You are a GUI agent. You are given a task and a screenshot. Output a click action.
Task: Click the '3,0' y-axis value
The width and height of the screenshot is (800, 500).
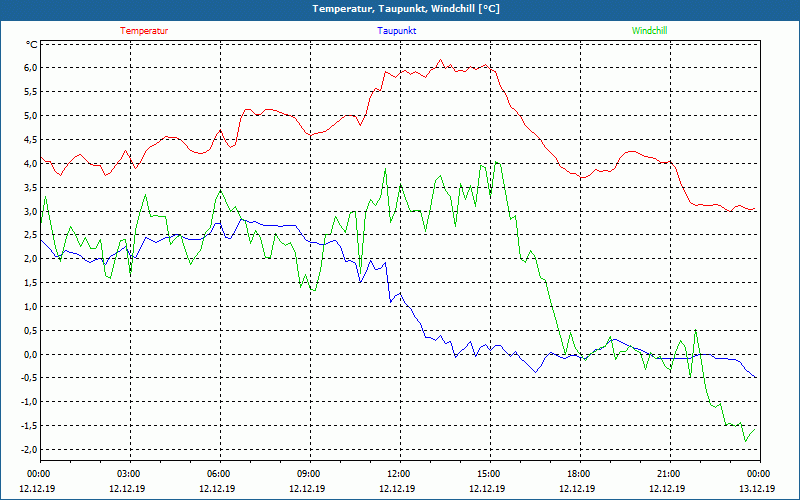tap(31, 212)
